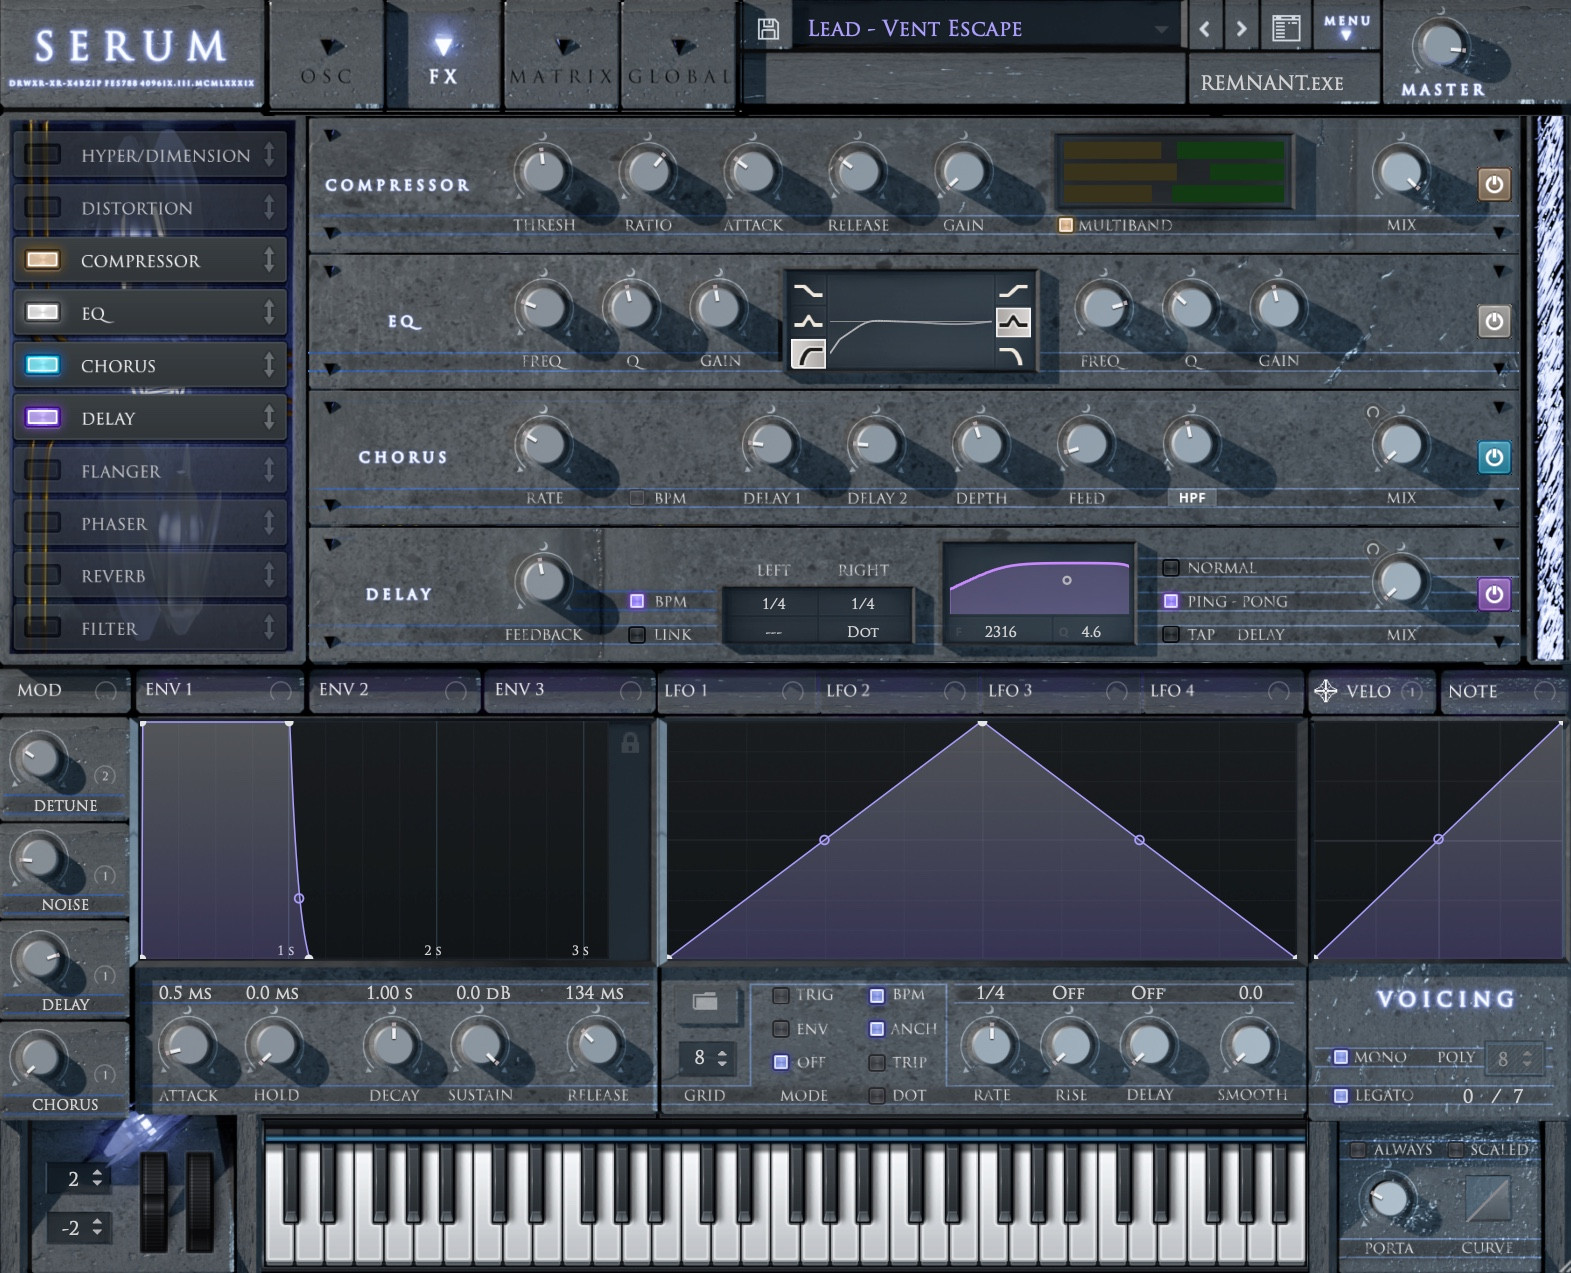Enable the Hyper/Dimension effect in rack list
Screen dimensions: 1571x1273
pos(42,154)
